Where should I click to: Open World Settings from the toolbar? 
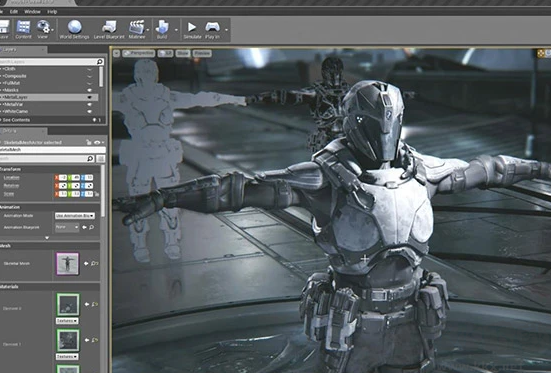click(74, 29)
